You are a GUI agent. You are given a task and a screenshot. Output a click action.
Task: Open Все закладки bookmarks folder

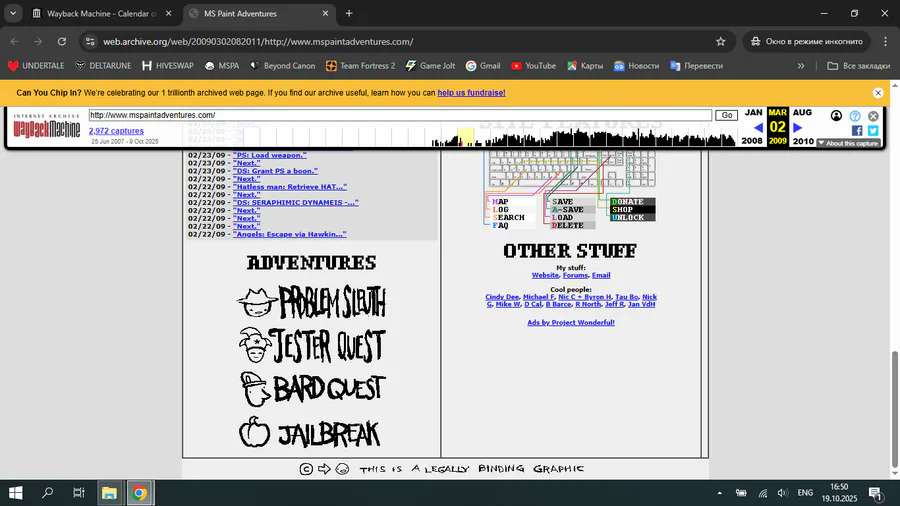(x=858, y=66)
